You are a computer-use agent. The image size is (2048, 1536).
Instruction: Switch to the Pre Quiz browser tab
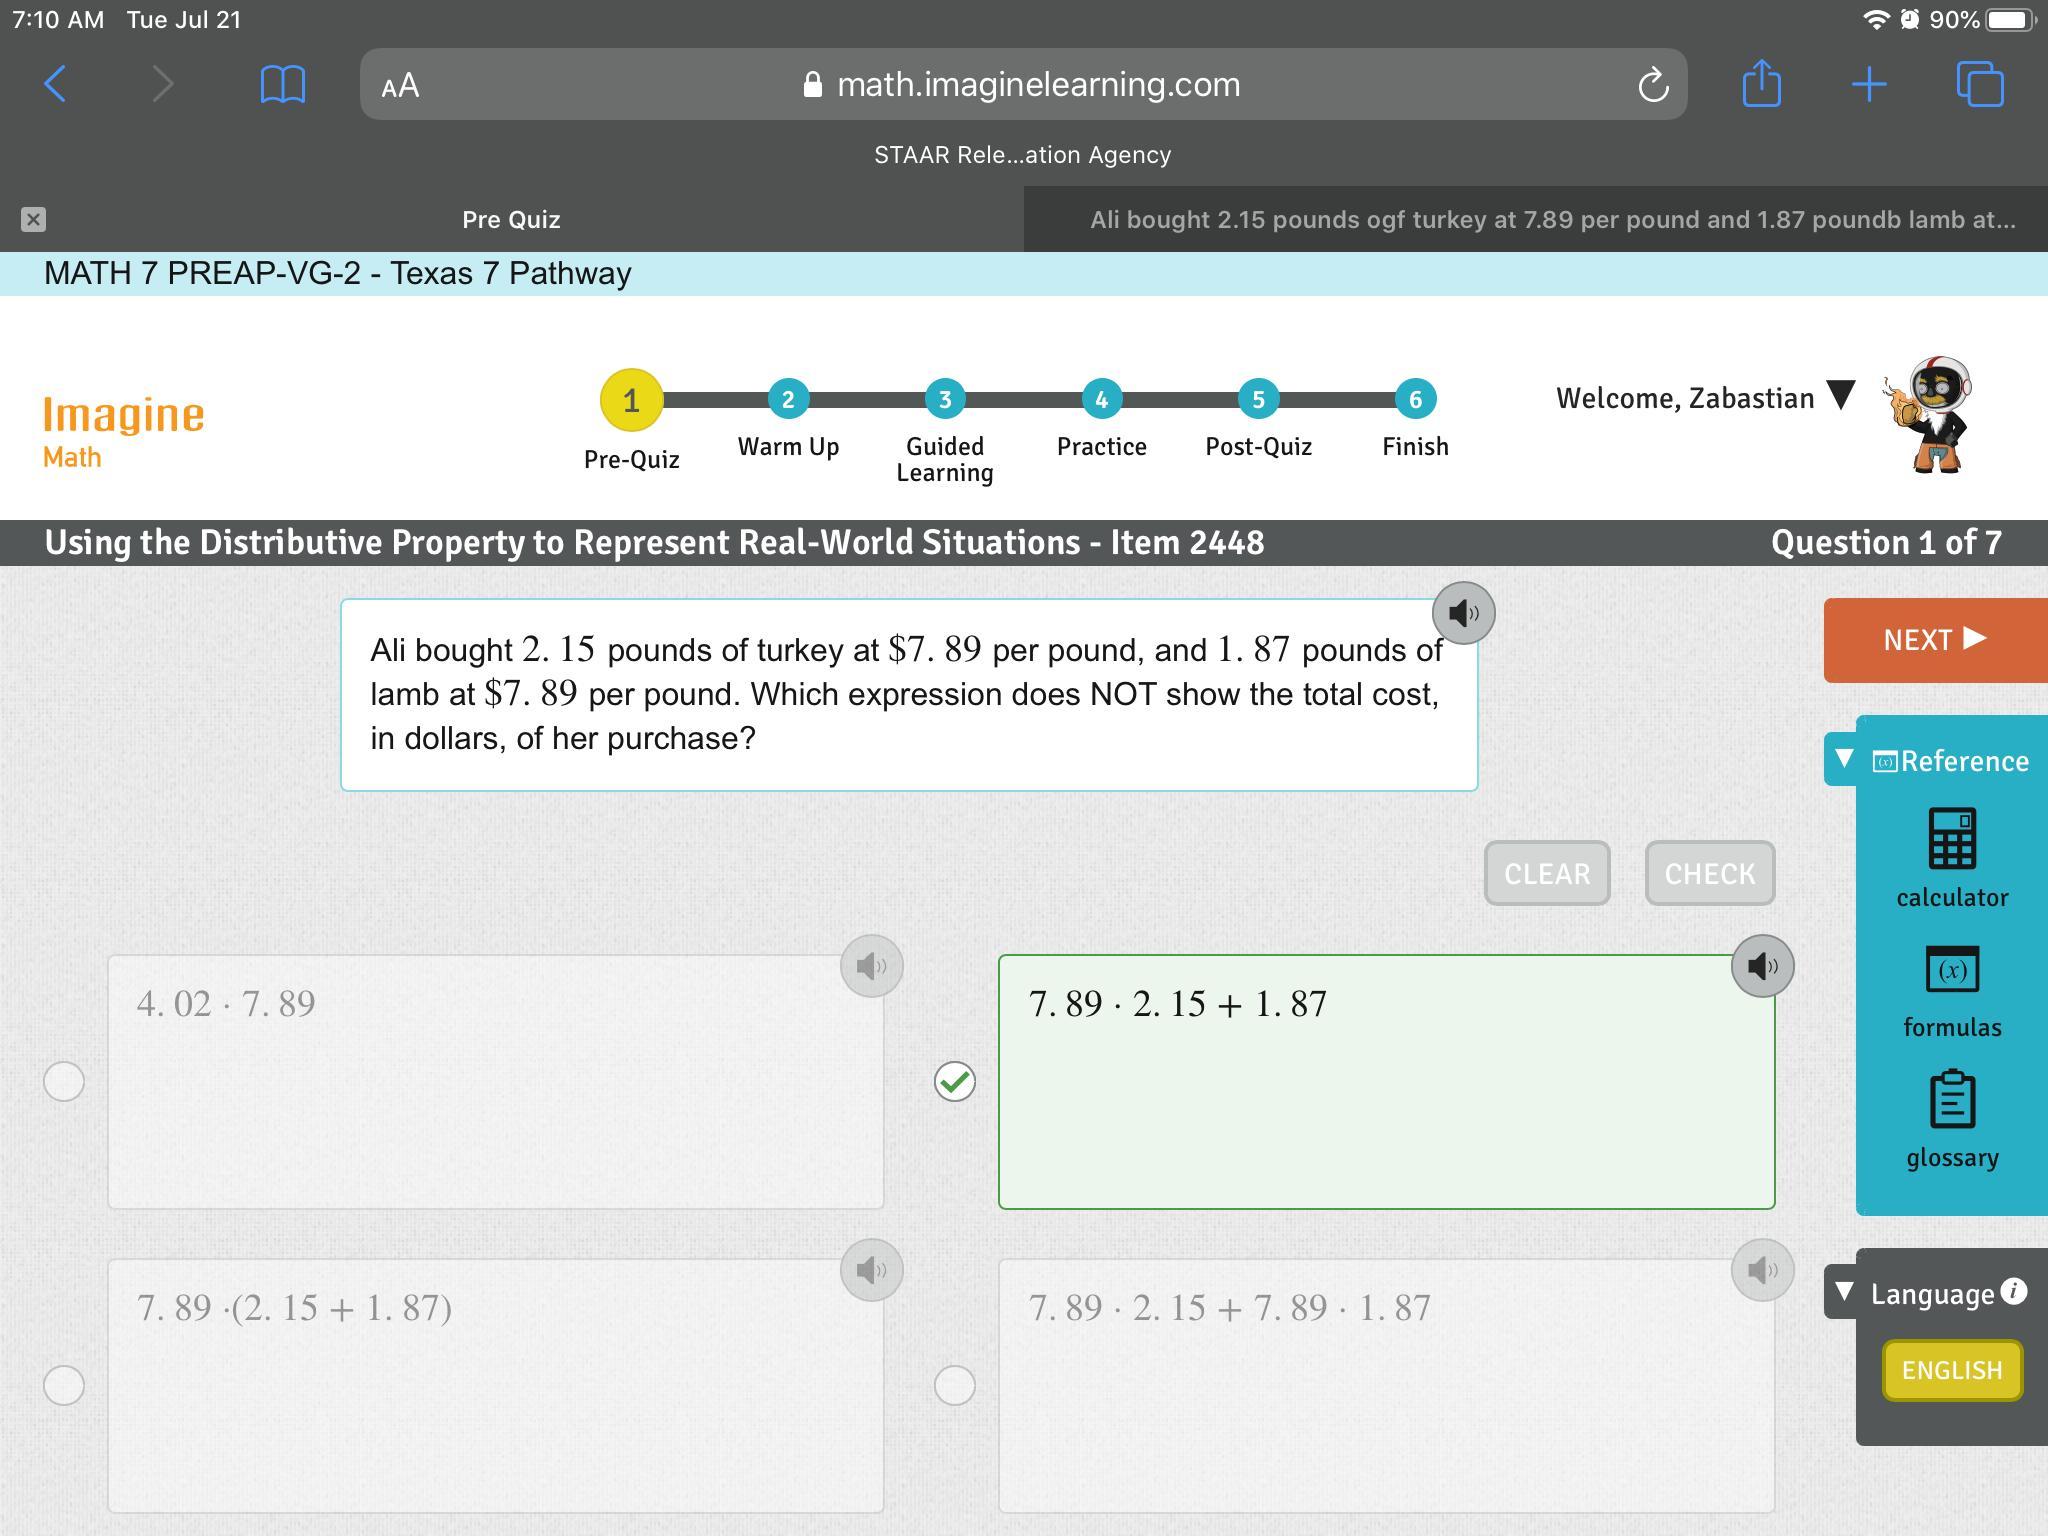(511, 220)
